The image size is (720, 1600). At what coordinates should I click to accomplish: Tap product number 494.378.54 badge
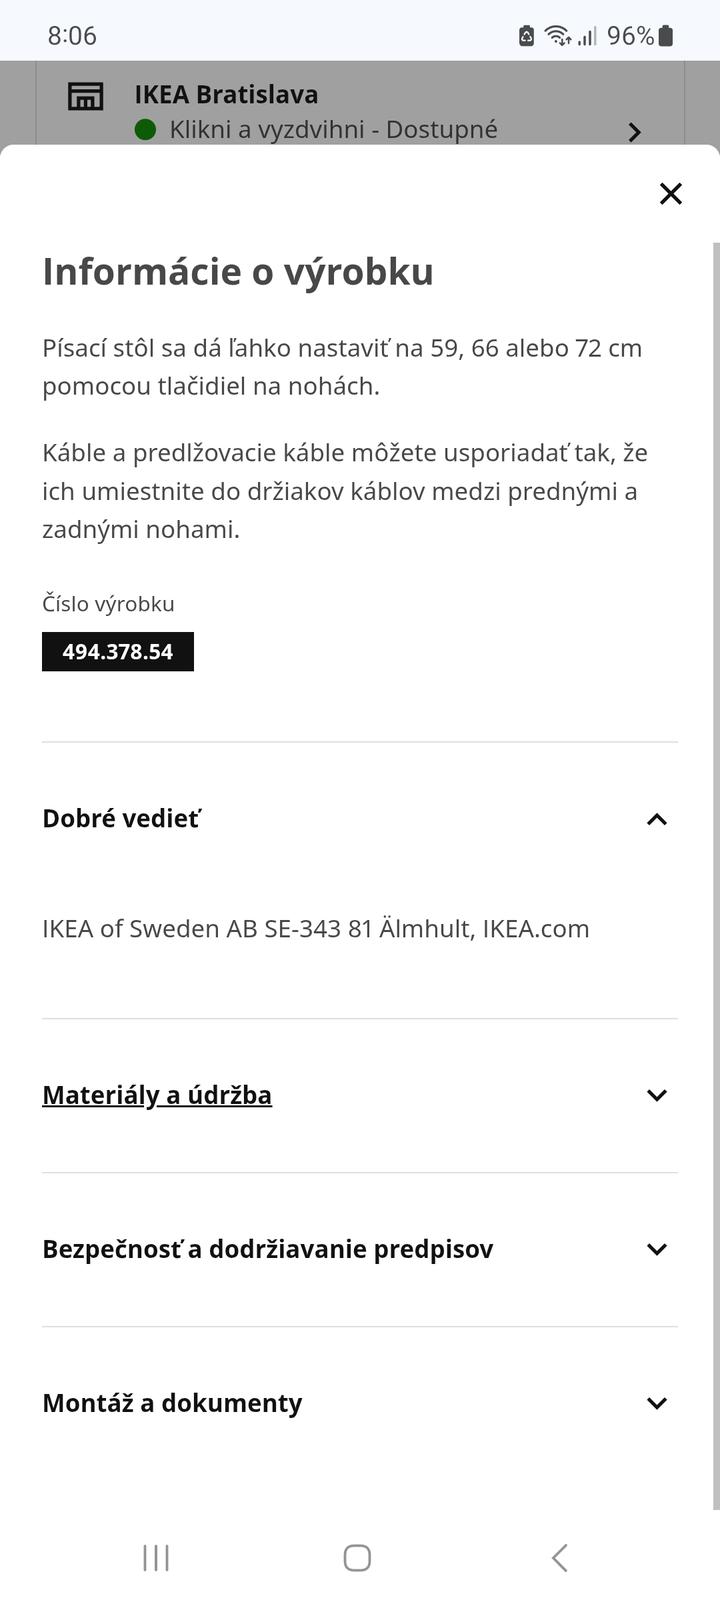tap(118, 652)
